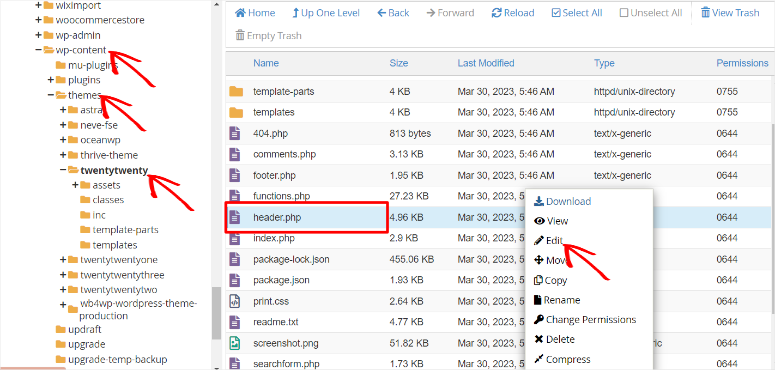Expand the thrive-theme folder
This screenshot has width=775, height=370.
(63, 155)
